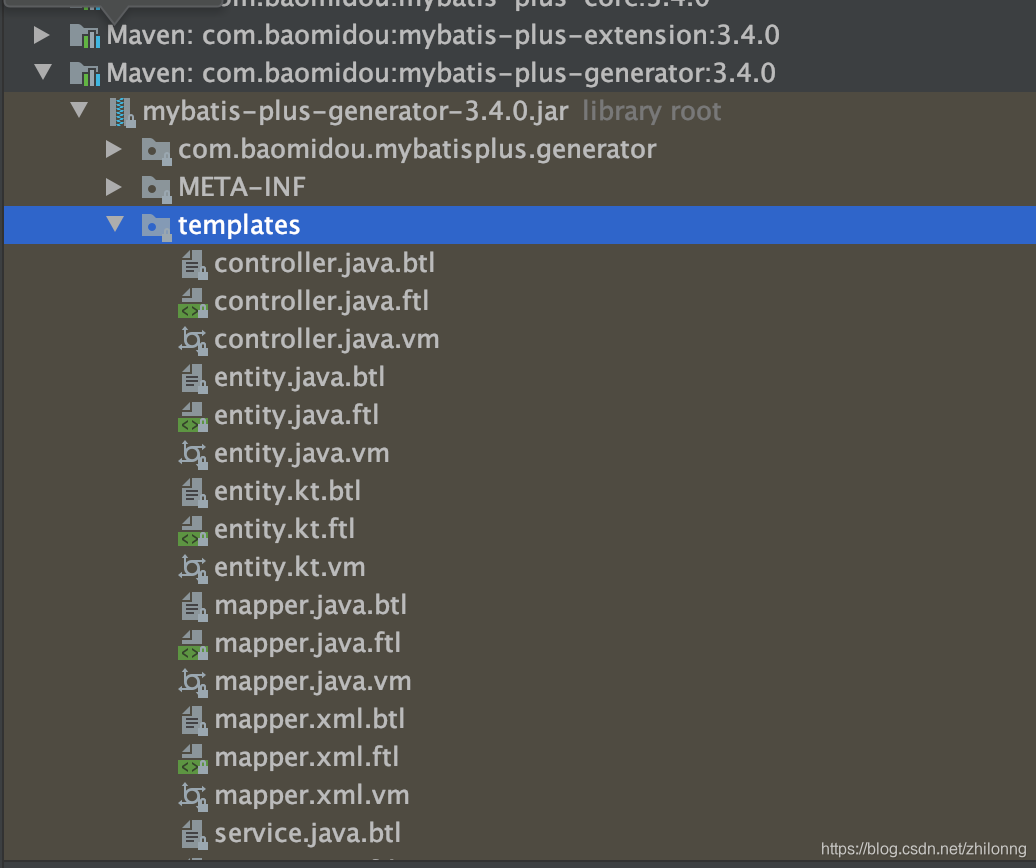Click the FreeMarker icon of entity.kt.ftl
The width and height of the screenshot is (1036, 868).
click(x=193, y=530)
